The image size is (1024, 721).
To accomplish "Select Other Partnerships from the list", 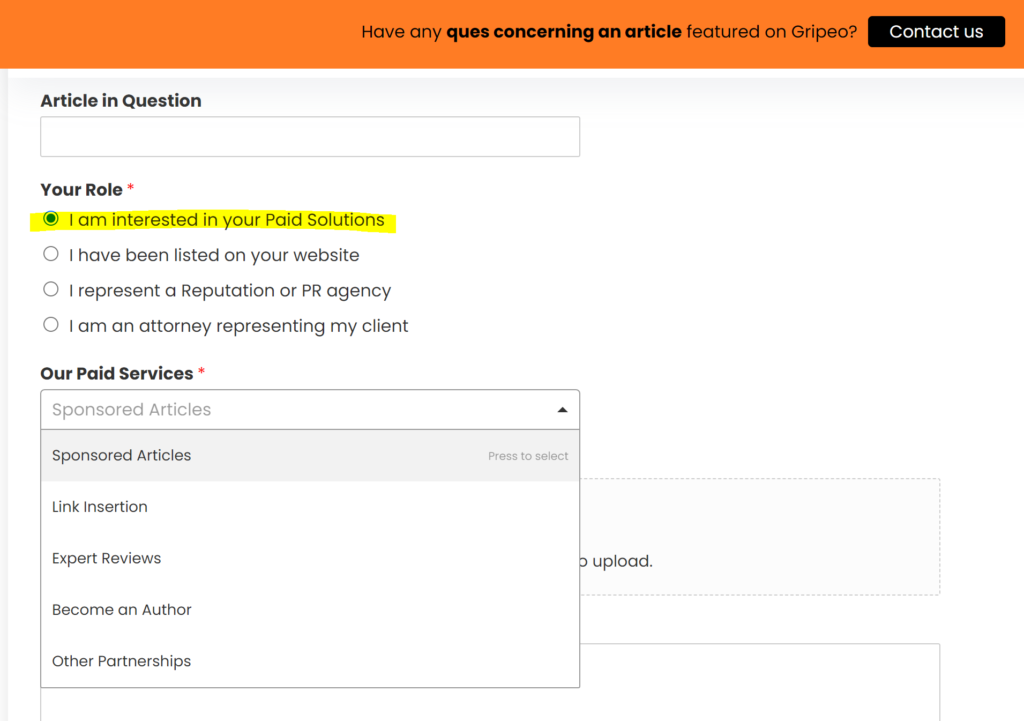I will click(x=122, y=661).
